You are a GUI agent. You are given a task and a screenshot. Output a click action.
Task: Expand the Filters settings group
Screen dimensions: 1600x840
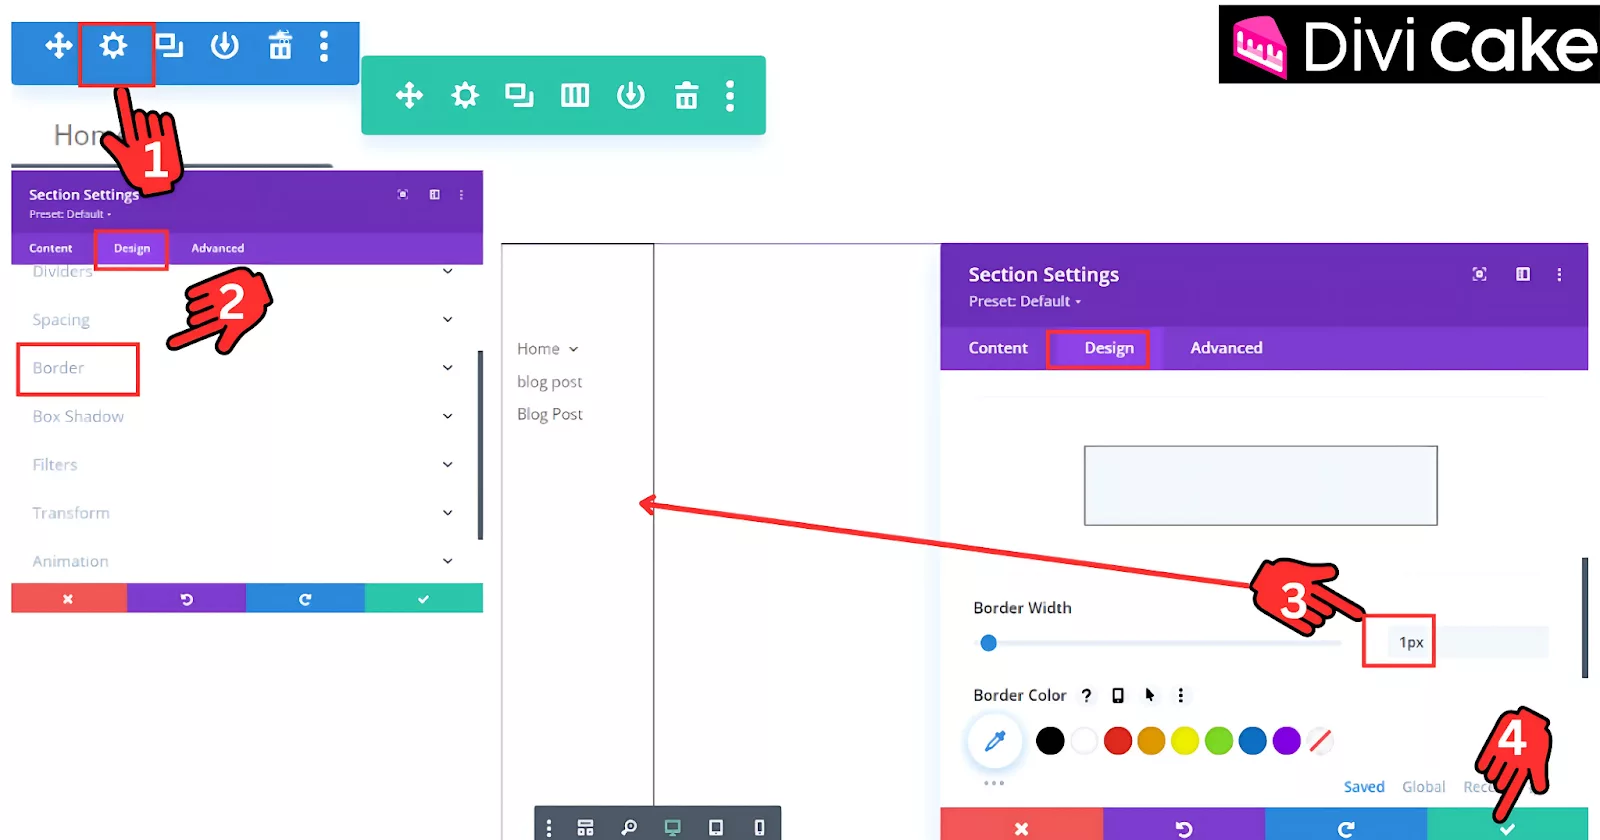(x=242, y=465)
